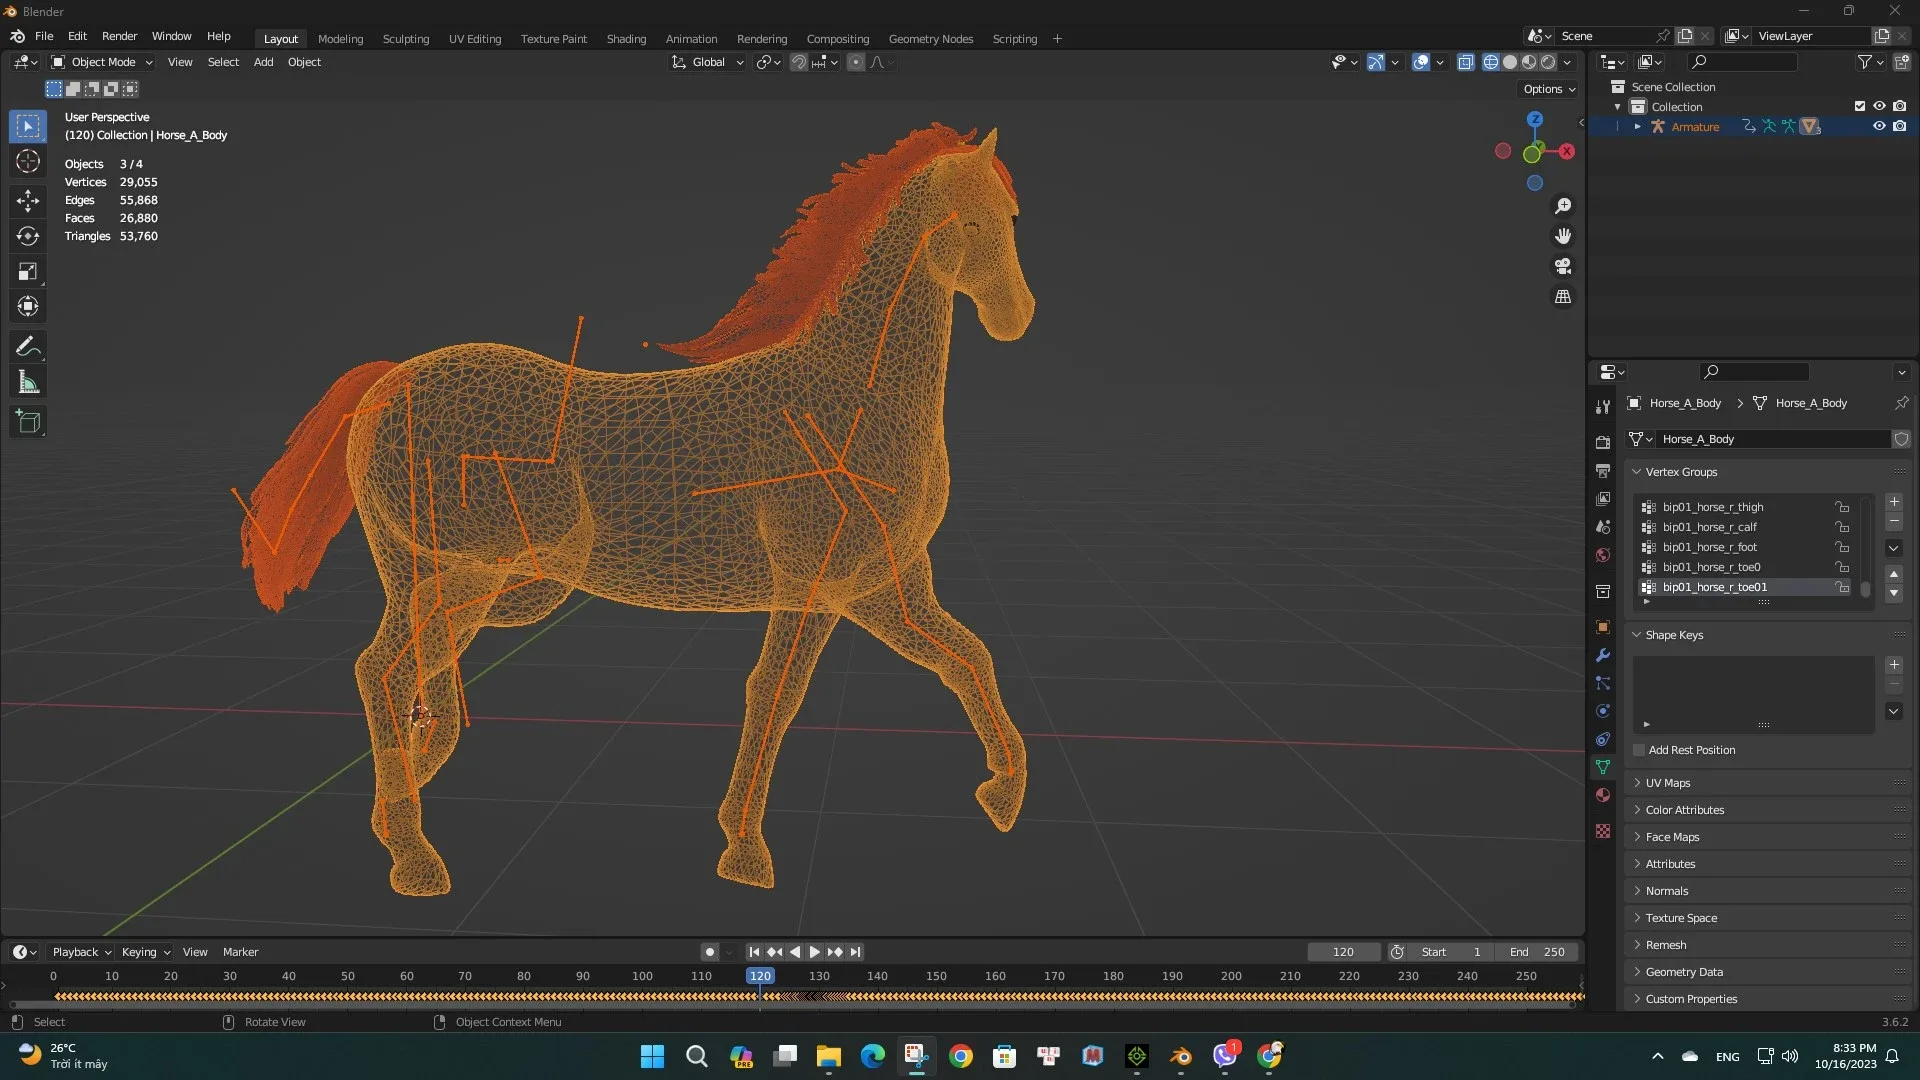This screenshot has width=1920, height=1080.
Task: Open the Render menu
Action: coord(119,36)
